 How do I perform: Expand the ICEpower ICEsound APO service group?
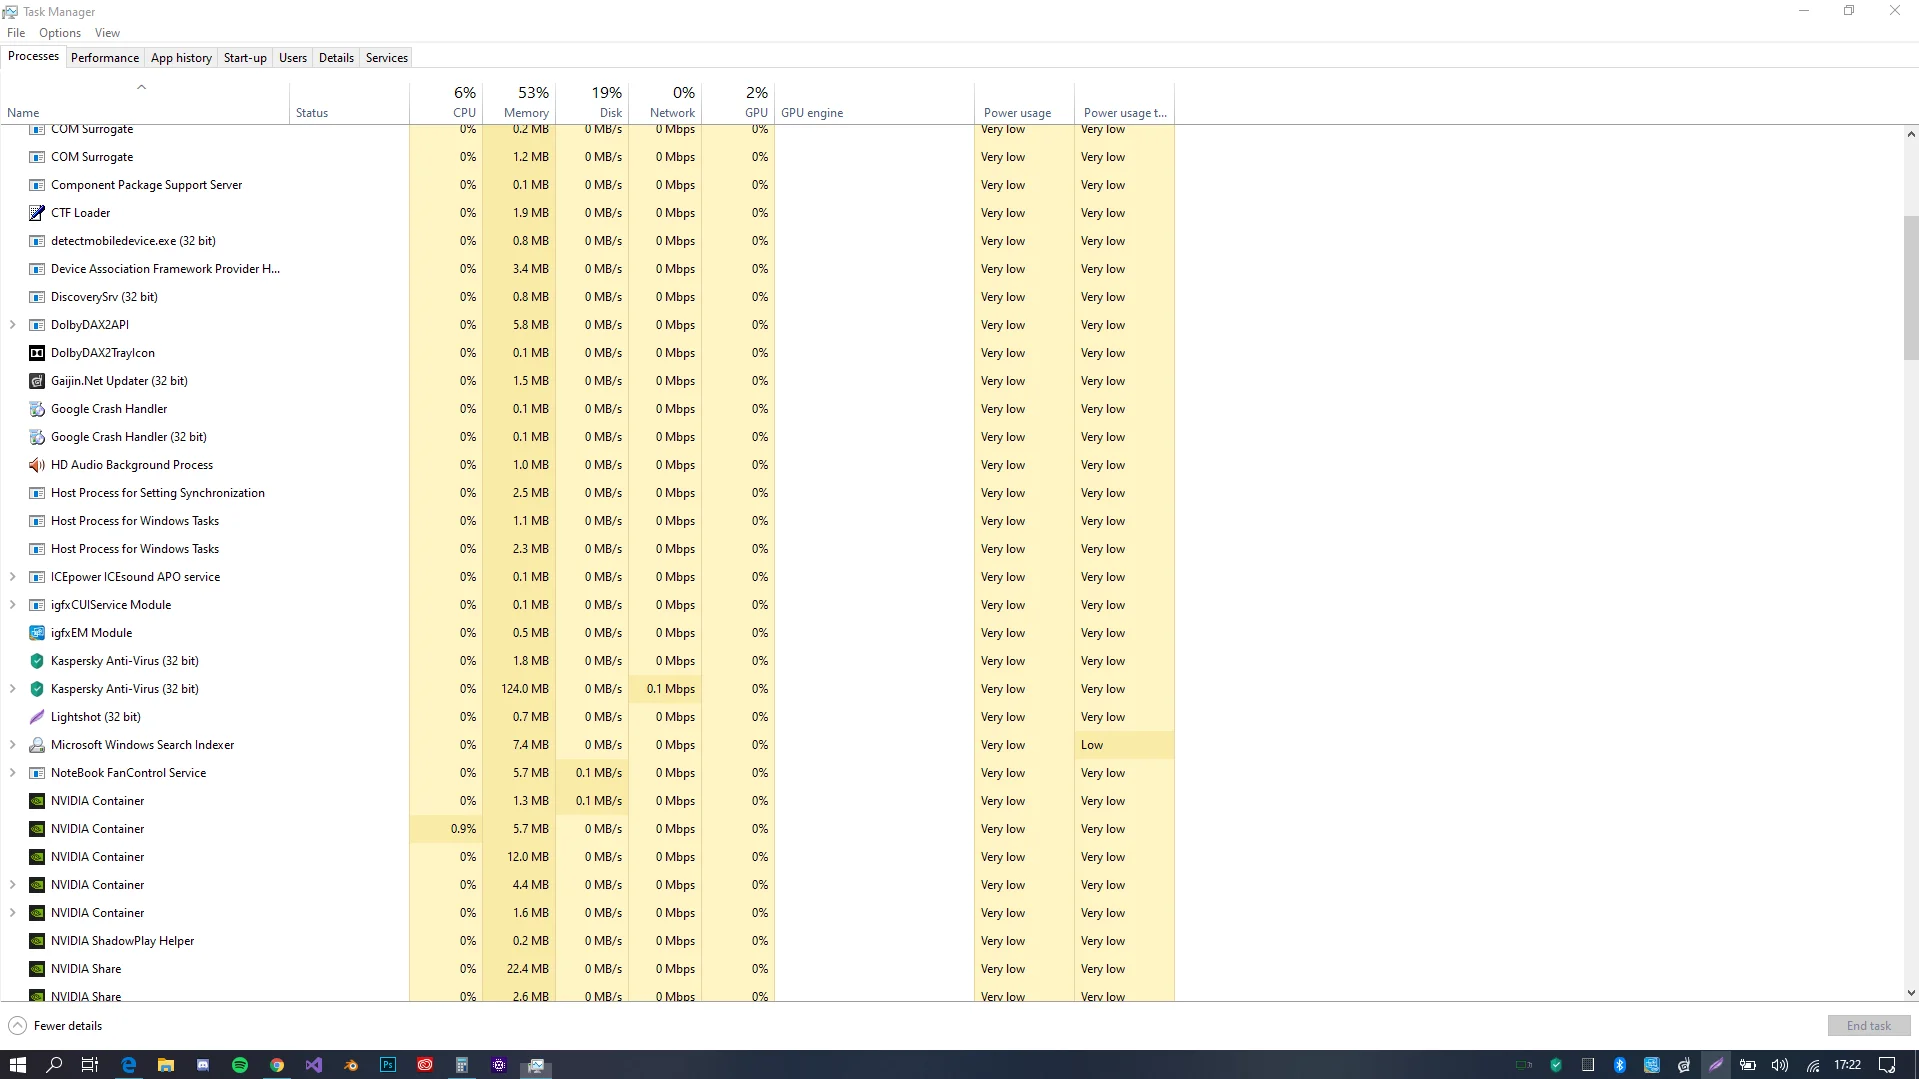point(12,577)
